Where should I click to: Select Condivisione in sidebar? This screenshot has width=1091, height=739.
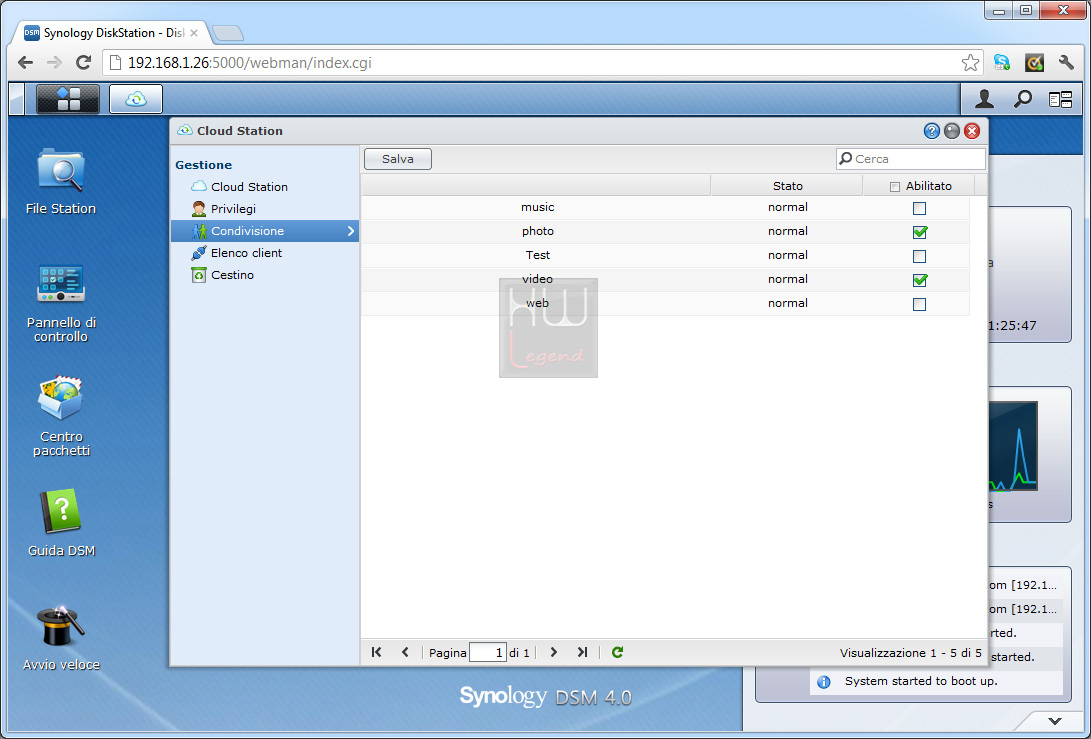[264, 231]
